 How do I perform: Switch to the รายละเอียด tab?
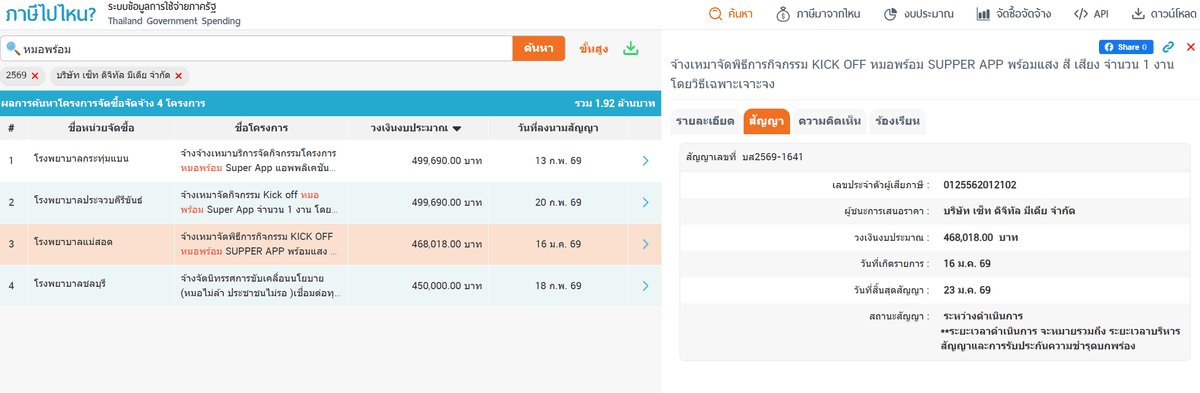pos(705,121)
